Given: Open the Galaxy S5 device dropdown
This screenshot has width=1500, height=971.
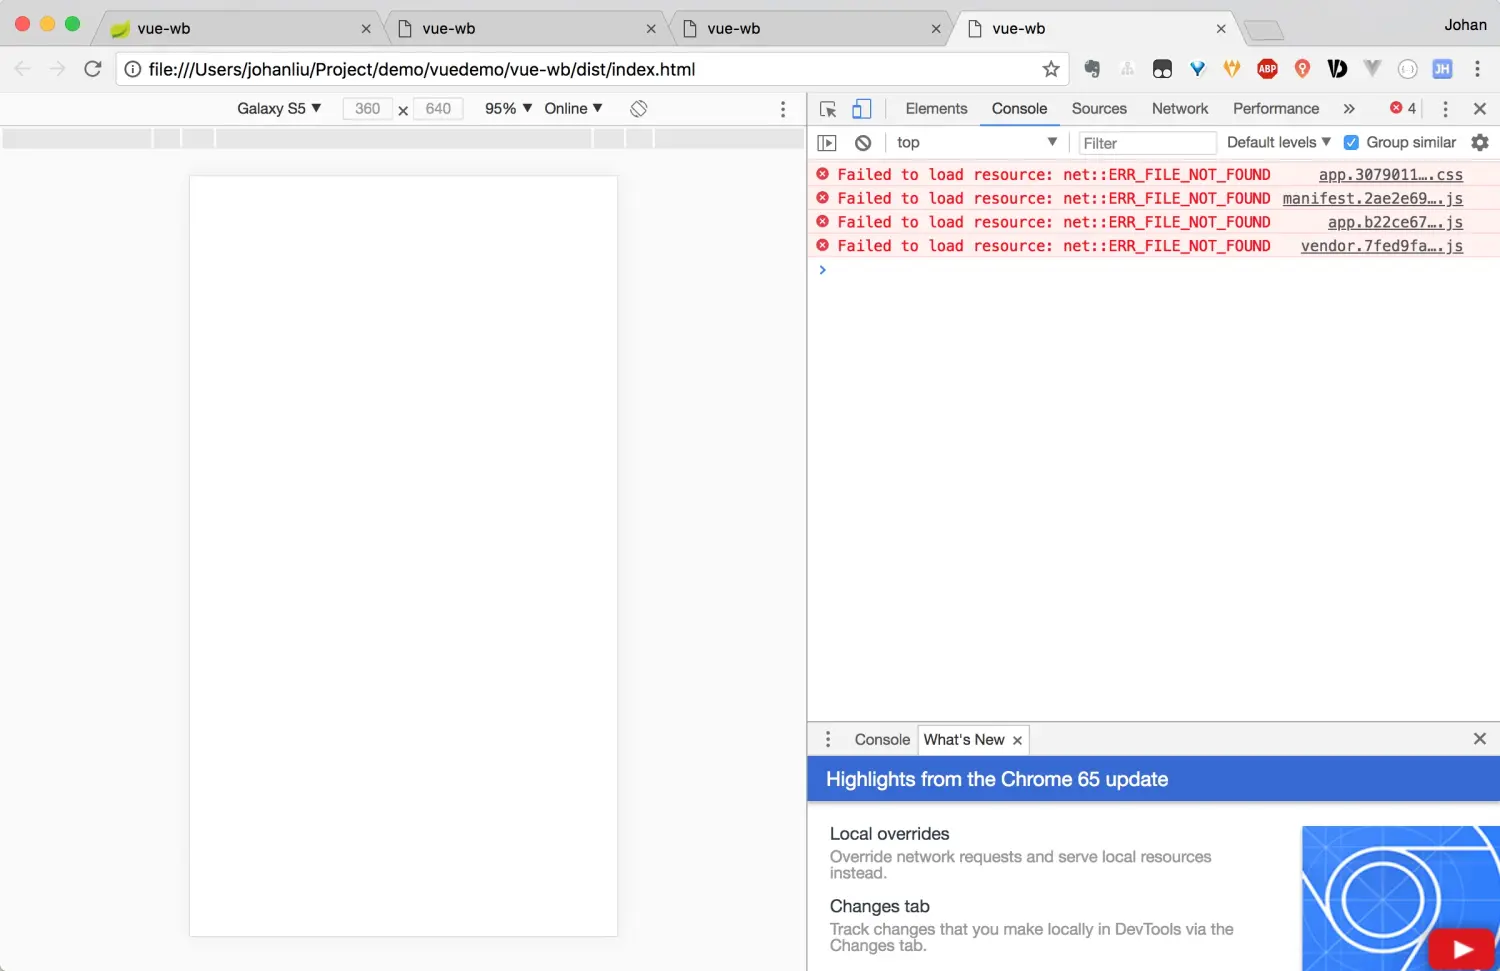Looking at the screenshot, I should click(279, 108).
